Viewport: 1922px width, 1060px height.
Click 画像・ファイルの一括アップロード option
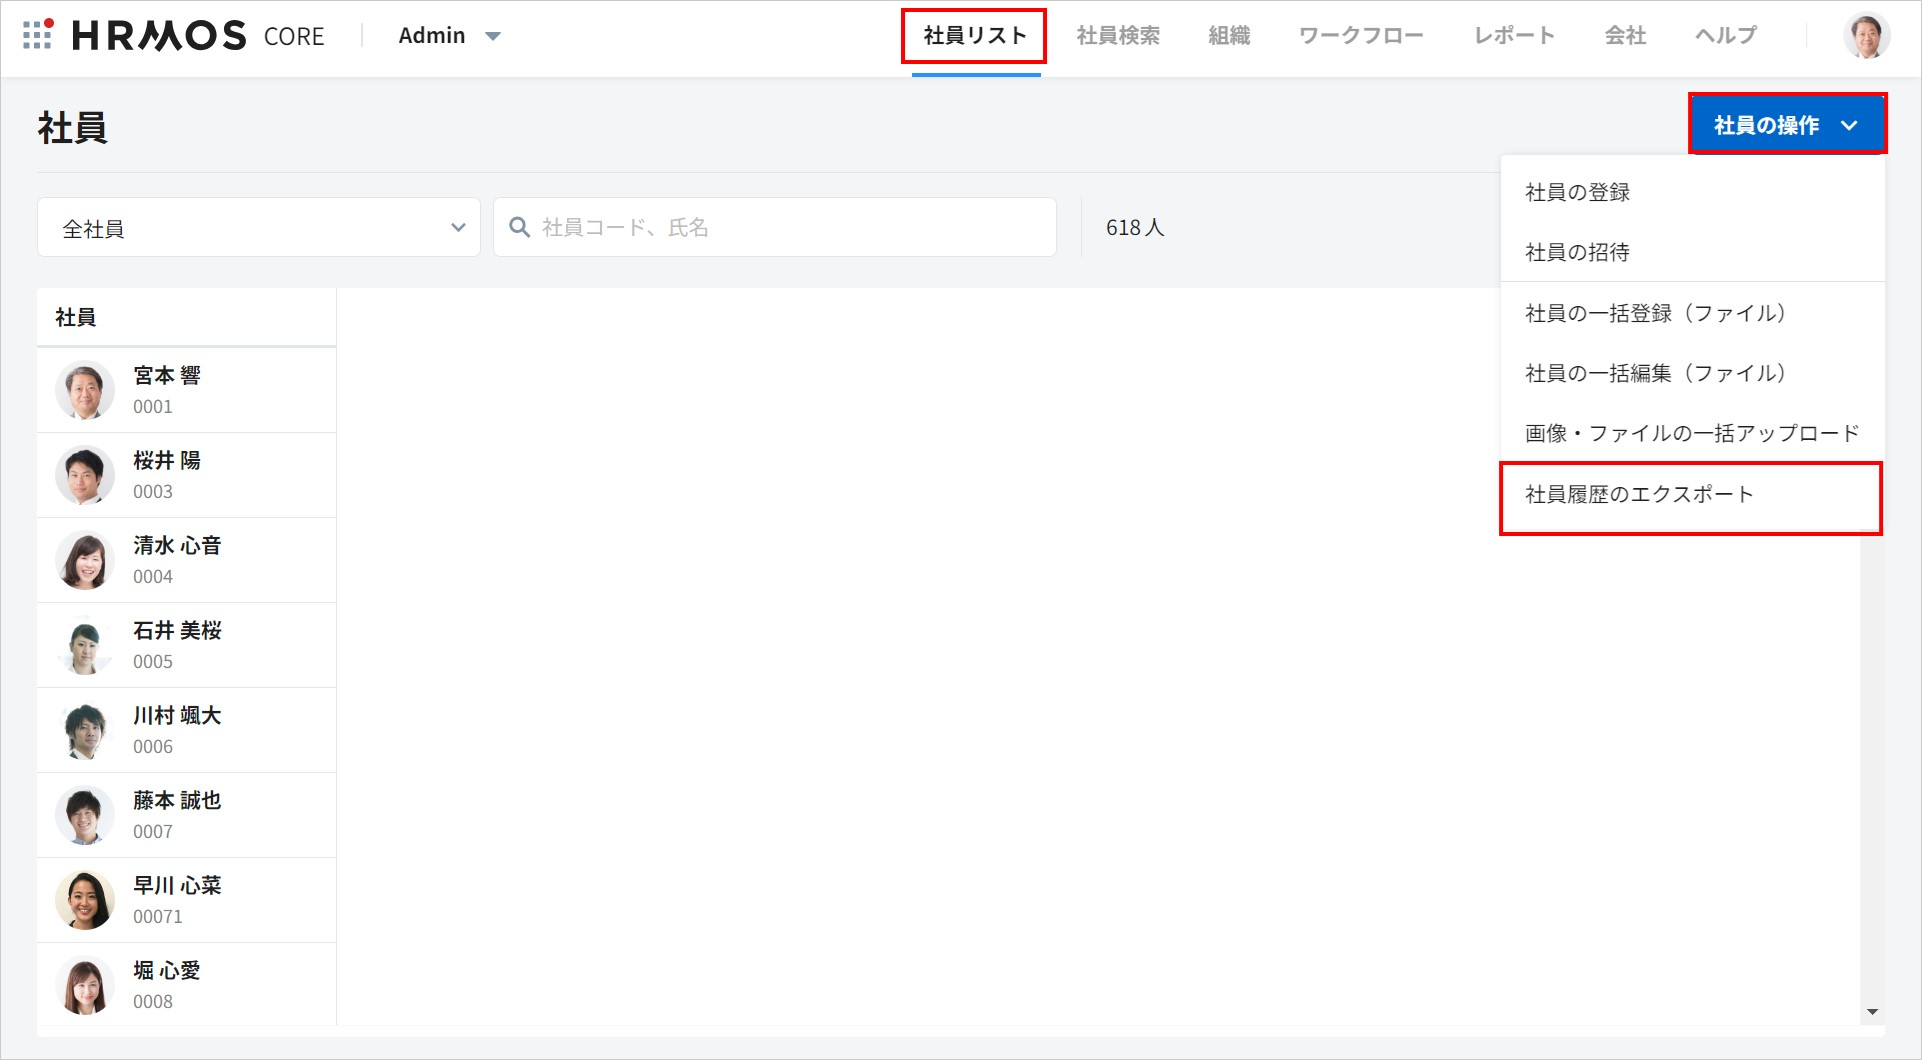tap(1691, 433)
